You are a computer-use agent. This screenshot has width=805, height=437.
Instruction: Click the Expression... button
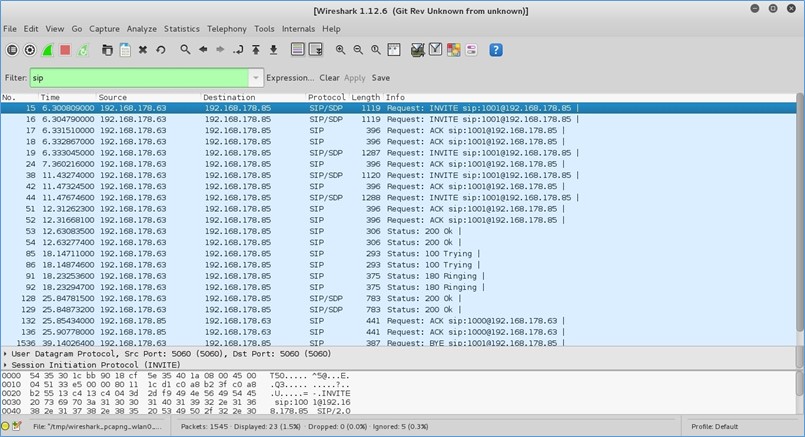290,77
